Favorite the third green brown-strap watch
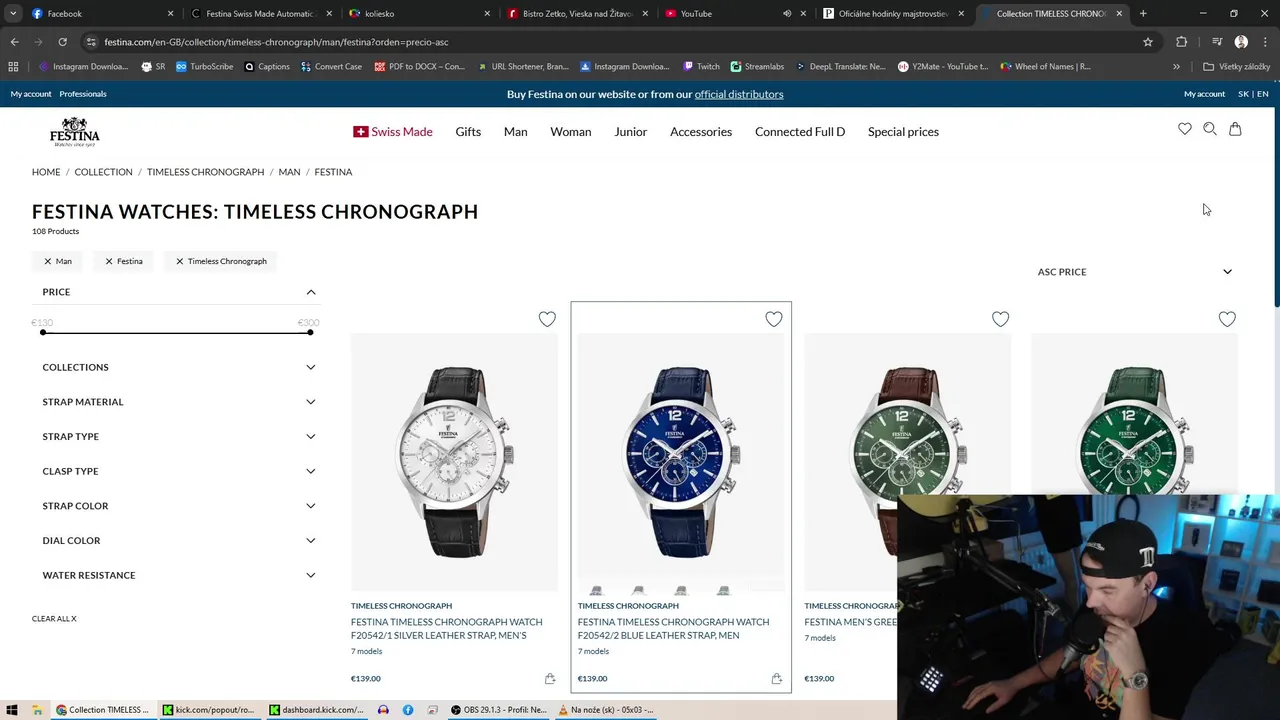The image size is (1280, 720). tap(1001, 319)
